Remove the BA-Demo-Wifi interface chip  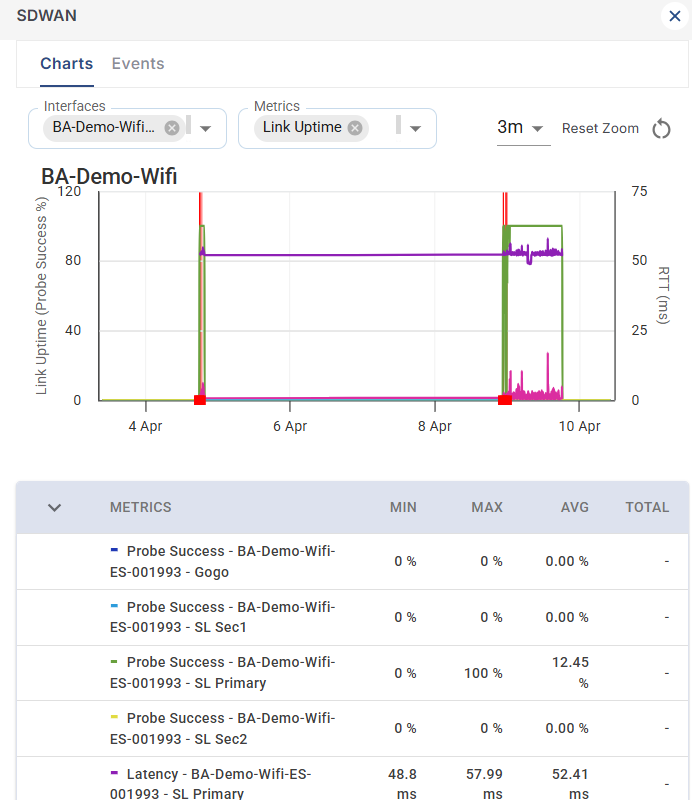[172, 128]
